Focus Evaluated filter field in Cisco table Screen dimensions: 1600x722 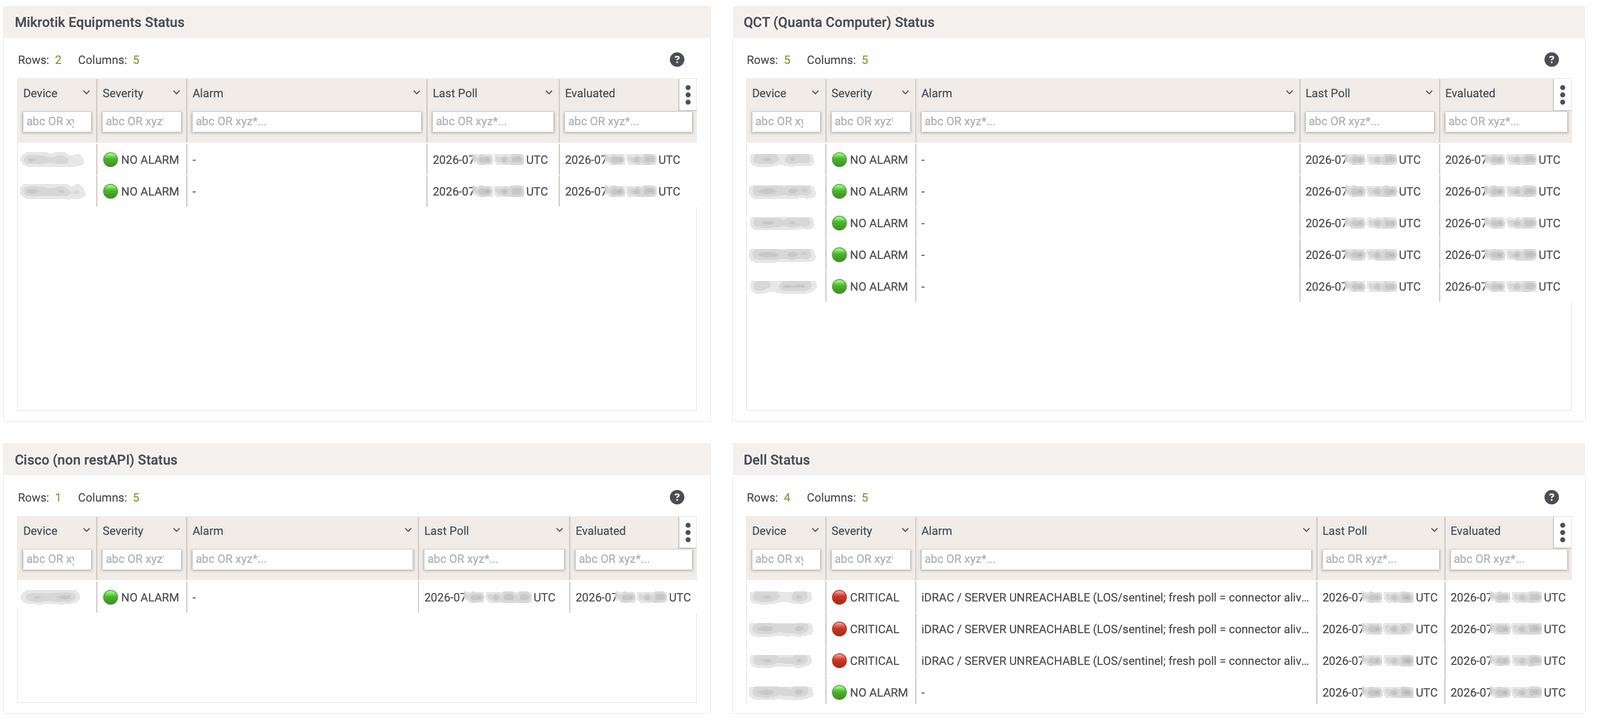(634, 560)
